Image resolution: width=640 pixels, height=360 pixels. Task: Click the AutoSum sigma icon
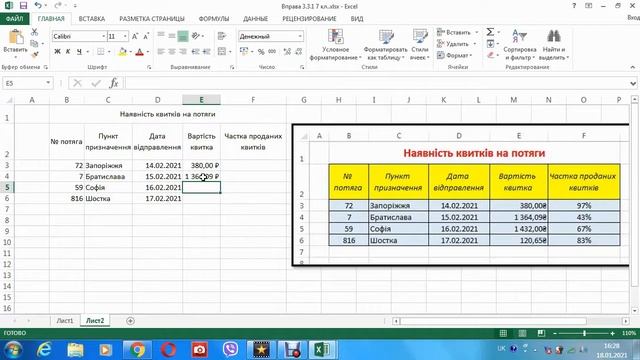click(x=490, y=32)
